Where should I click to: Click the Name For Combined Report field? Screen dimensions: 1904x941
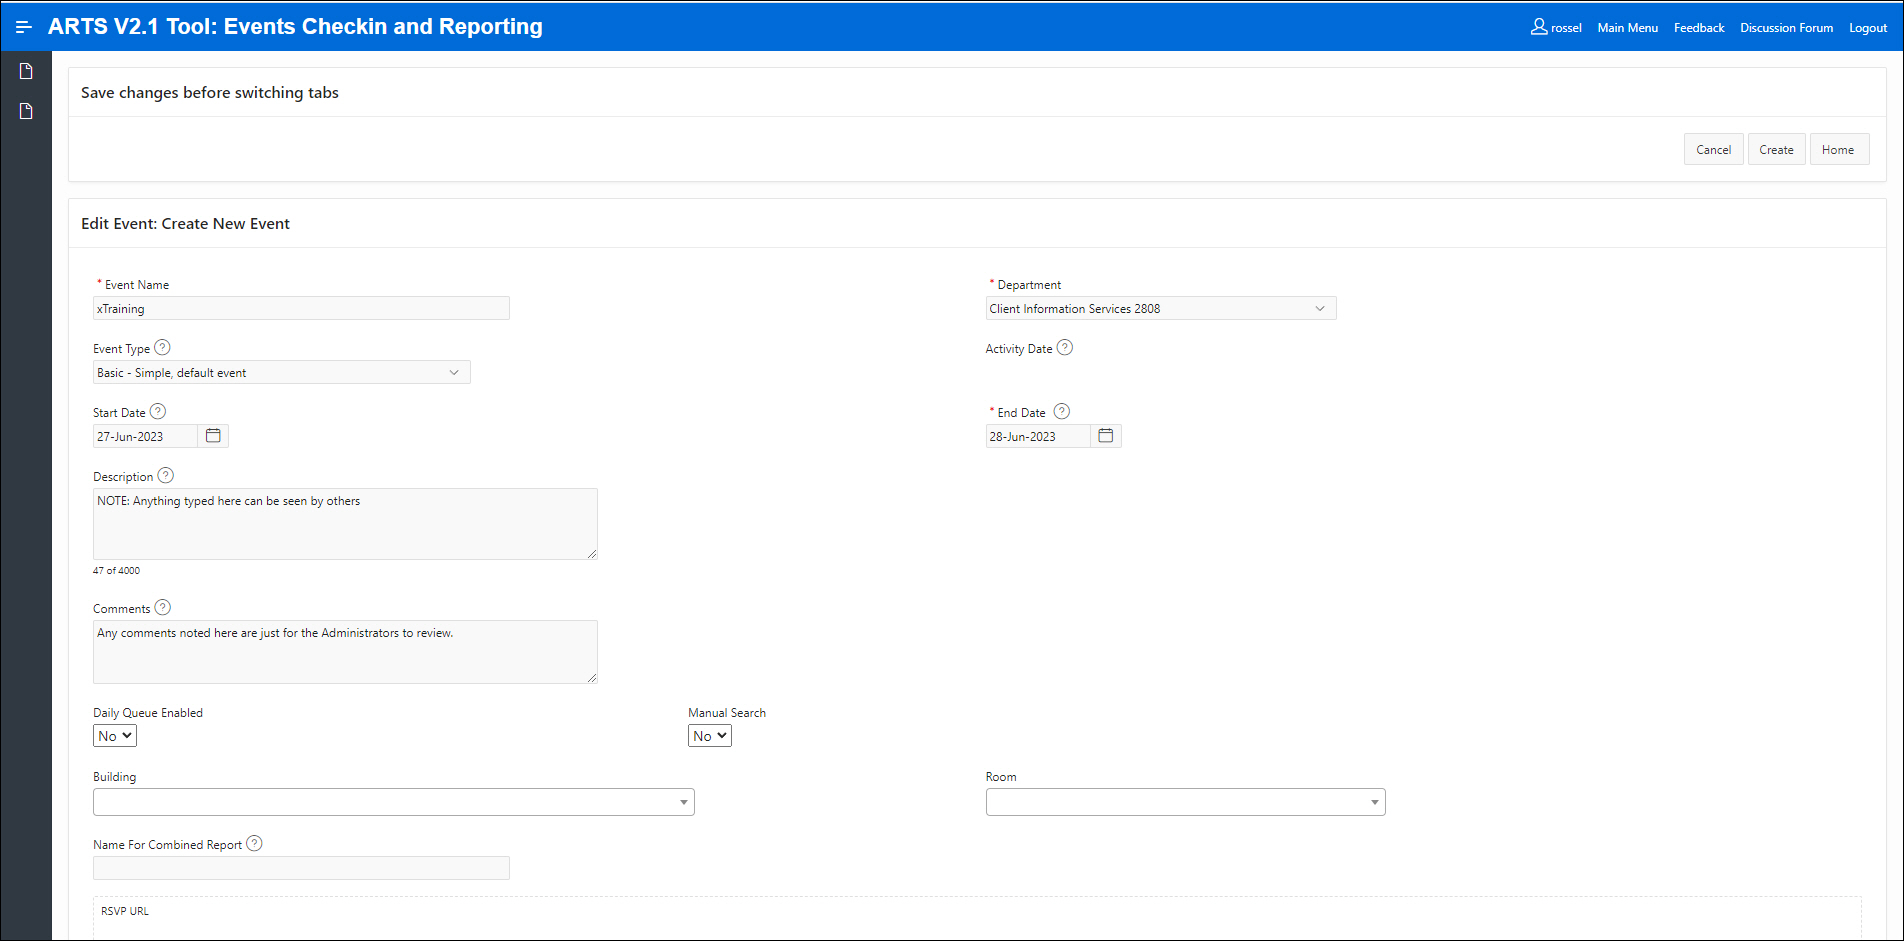(301, 868)
